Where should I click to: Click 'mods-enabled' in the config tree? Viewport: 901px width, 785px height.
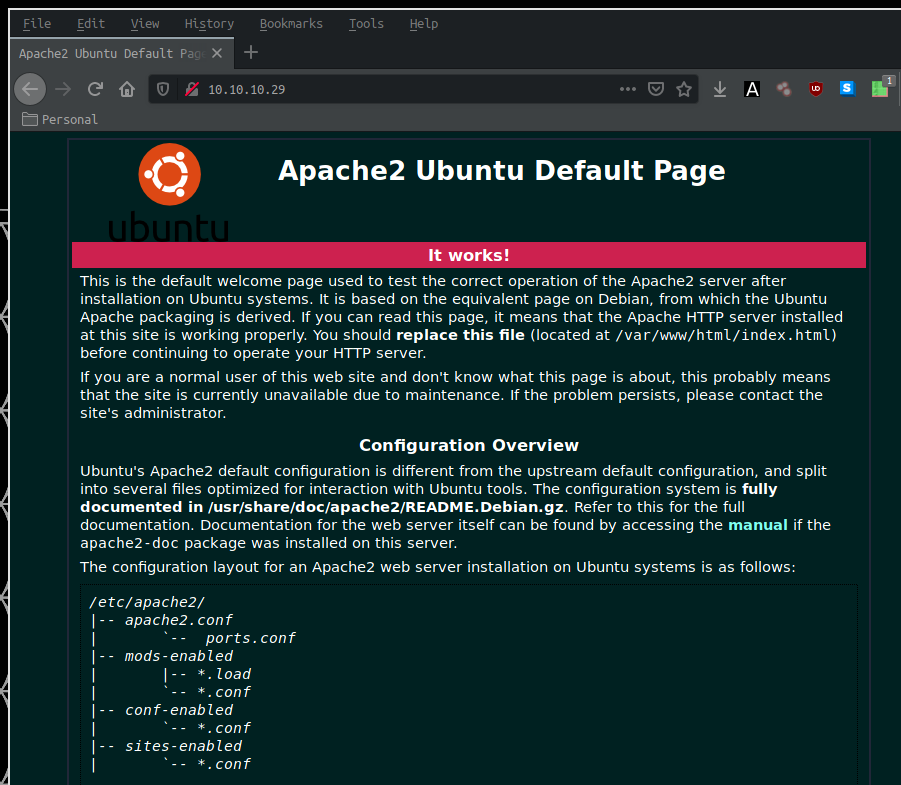179,656
